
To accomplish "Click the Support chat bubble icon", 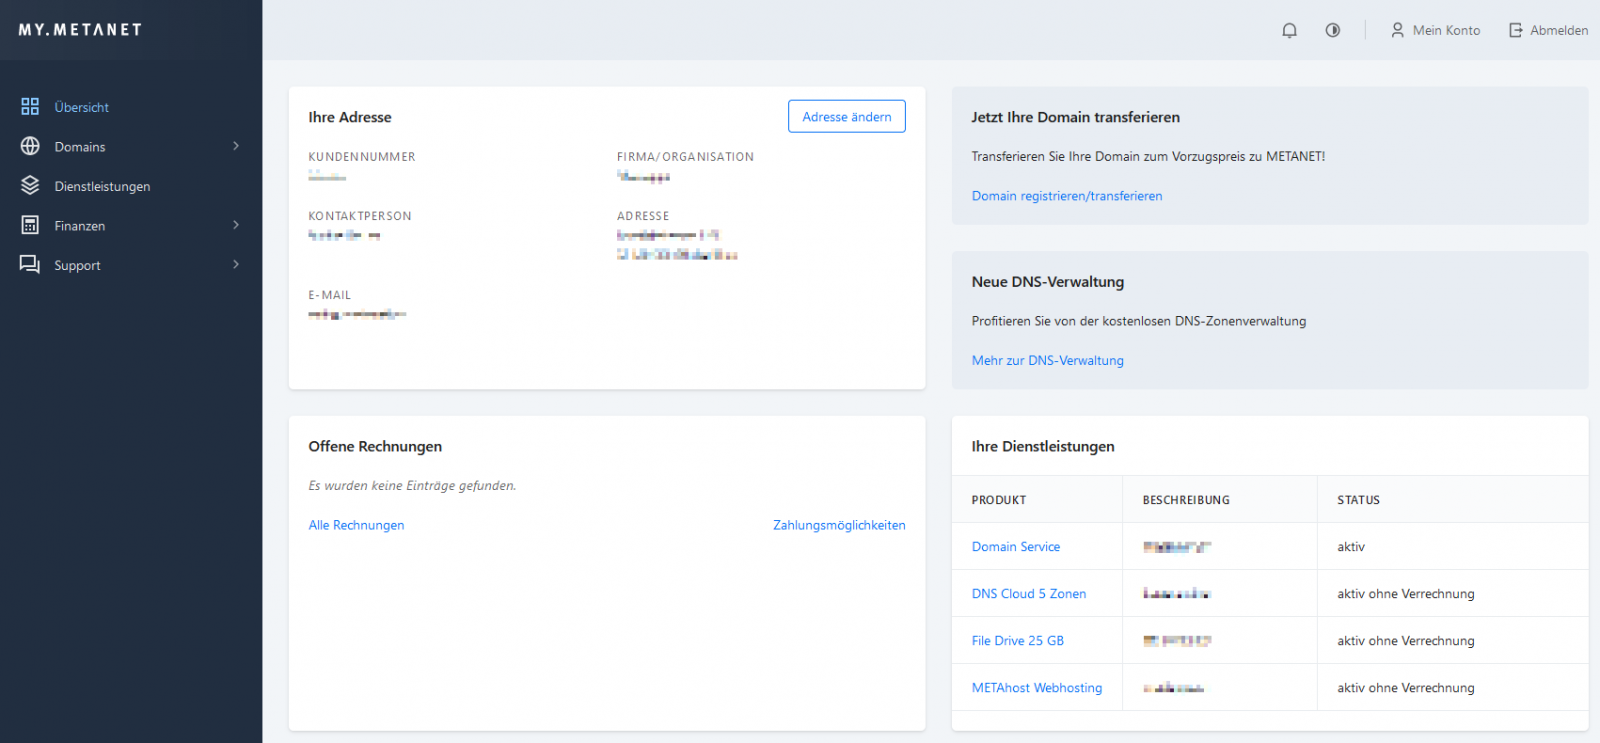I will pyautogui.click(x=30, y=265).
